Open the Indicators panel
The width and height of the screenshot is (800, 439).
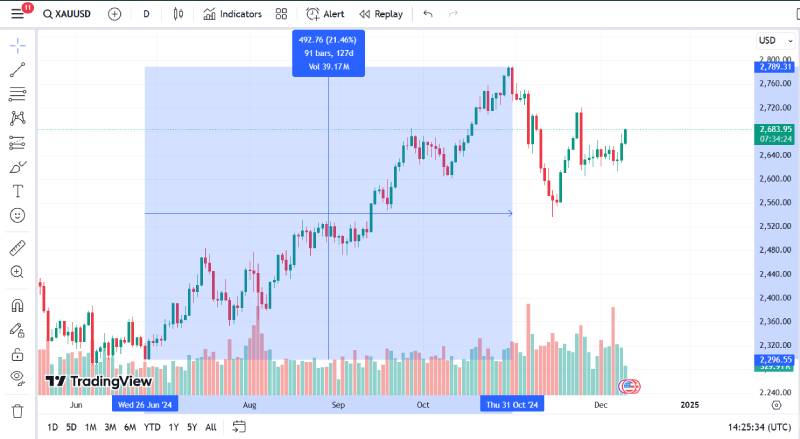(232, 14)
